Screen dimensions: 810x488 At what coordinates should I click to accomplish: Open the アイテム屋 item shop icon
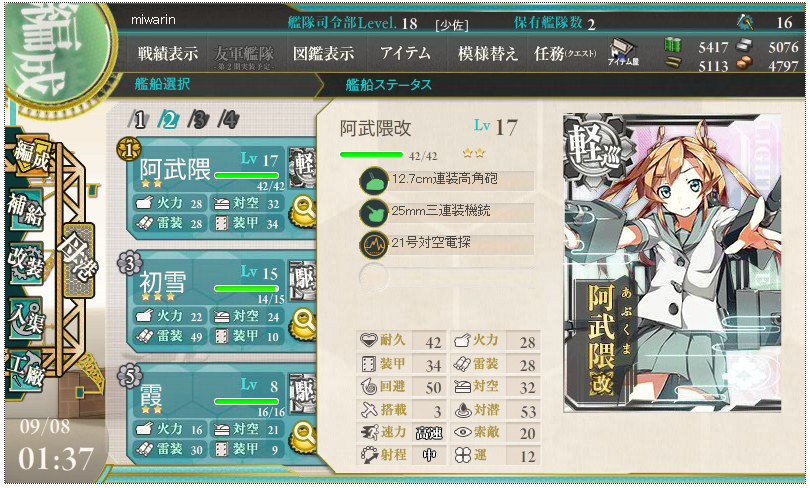point(624,52)
